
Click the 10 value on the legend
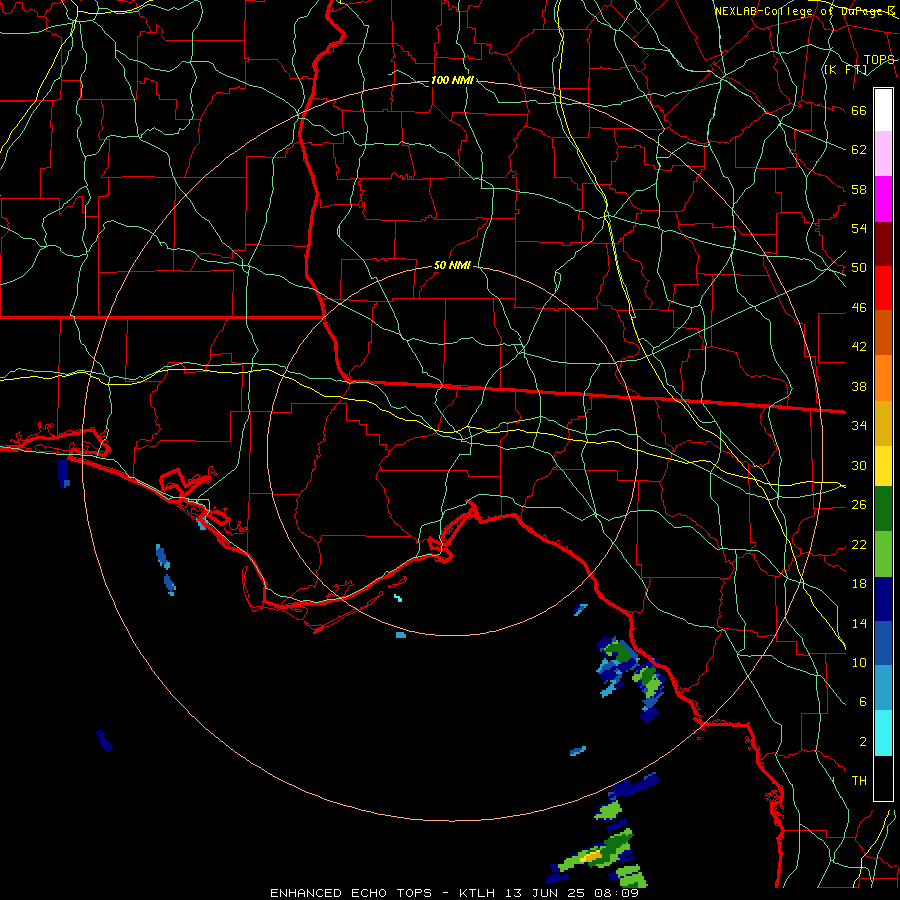coord(859,662)
